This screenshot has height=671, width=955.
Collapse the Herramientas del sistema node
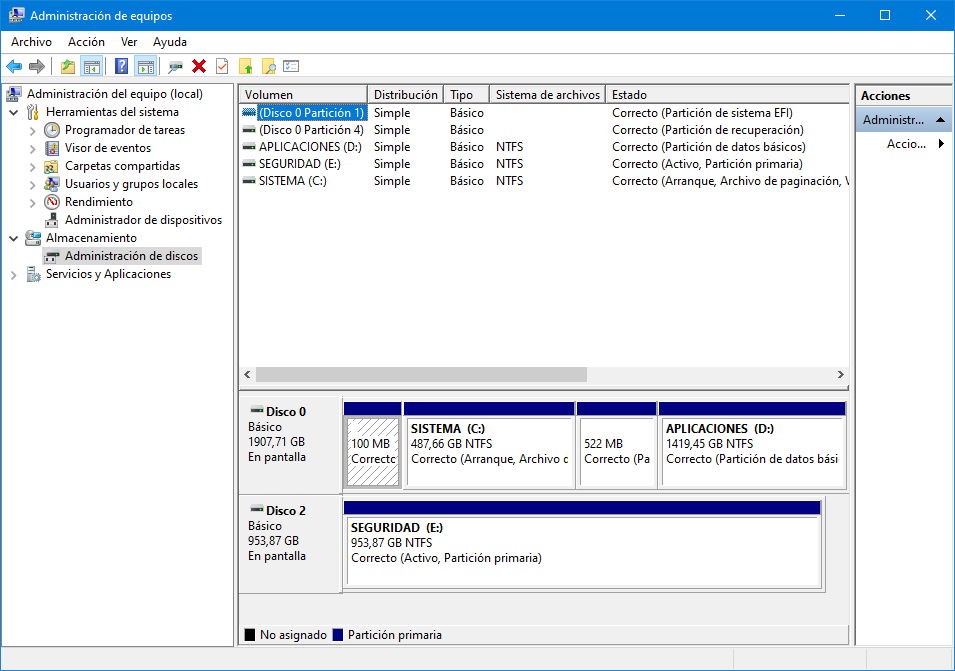coord(14,112)
